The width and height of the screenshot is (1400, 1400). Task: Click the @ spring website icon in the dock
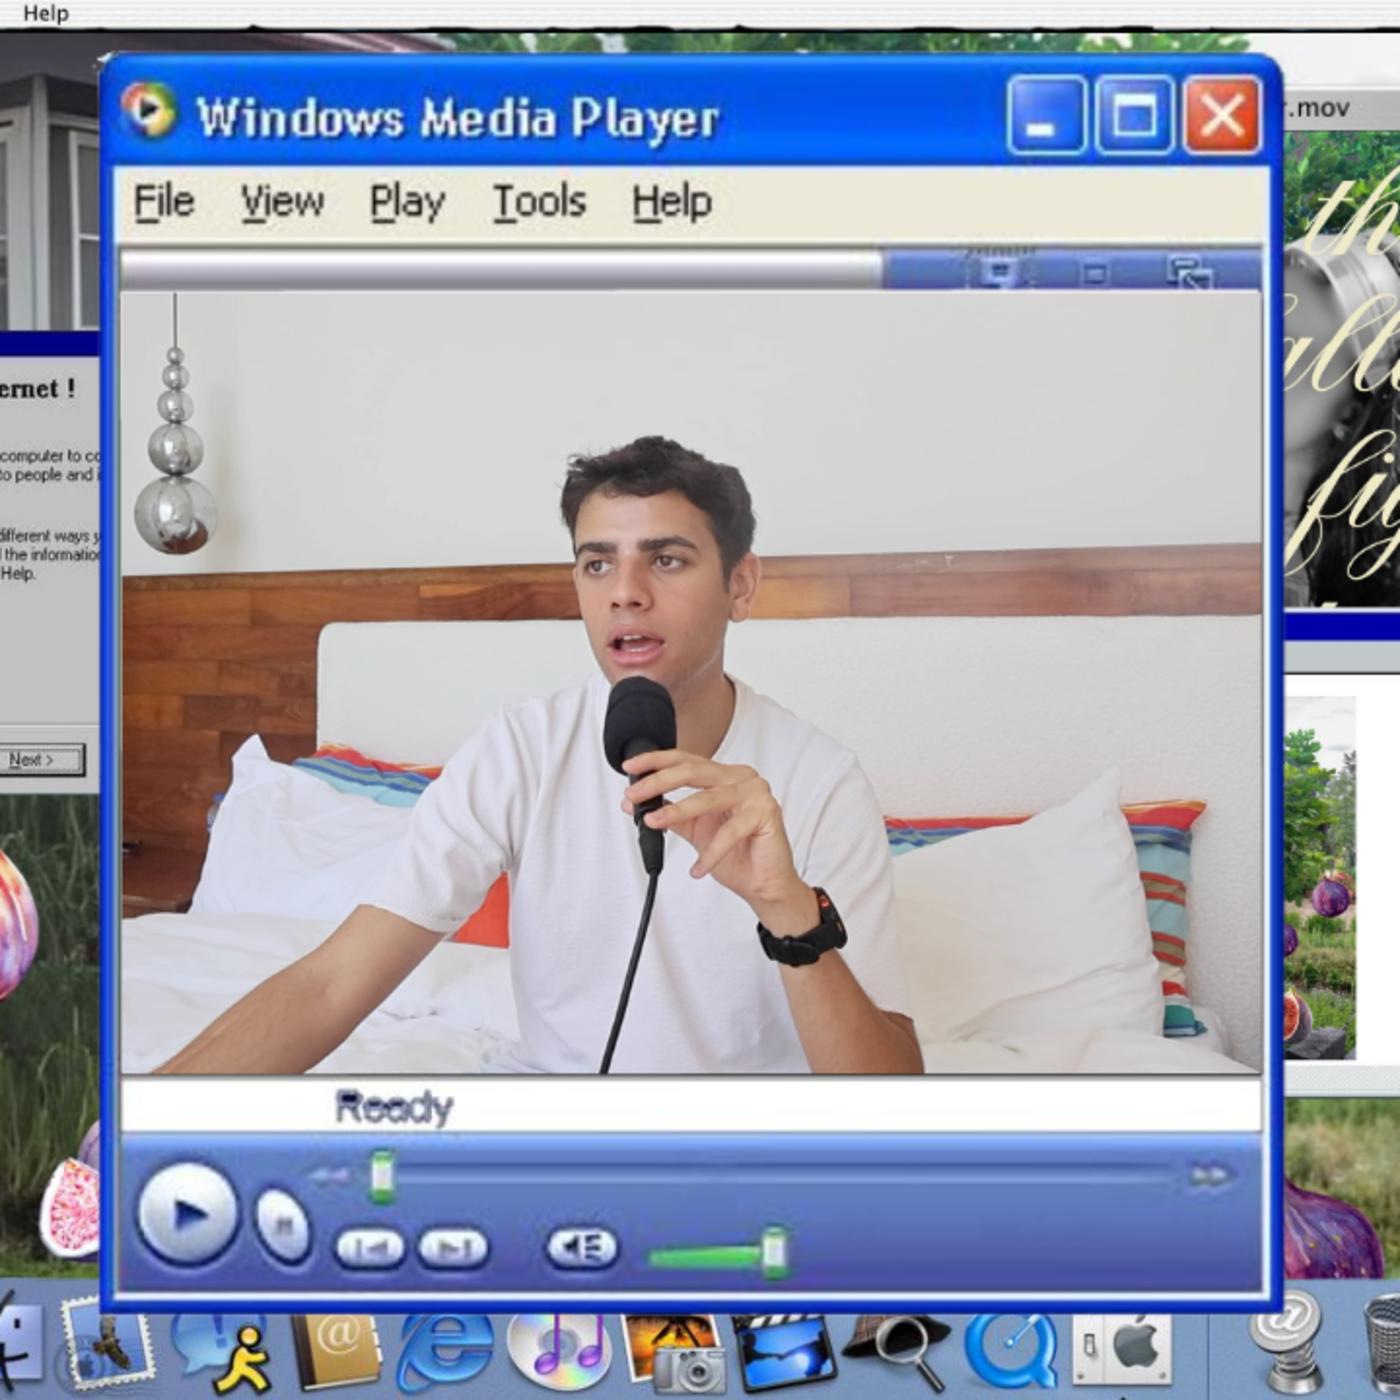click(x=1289, y=1342)
